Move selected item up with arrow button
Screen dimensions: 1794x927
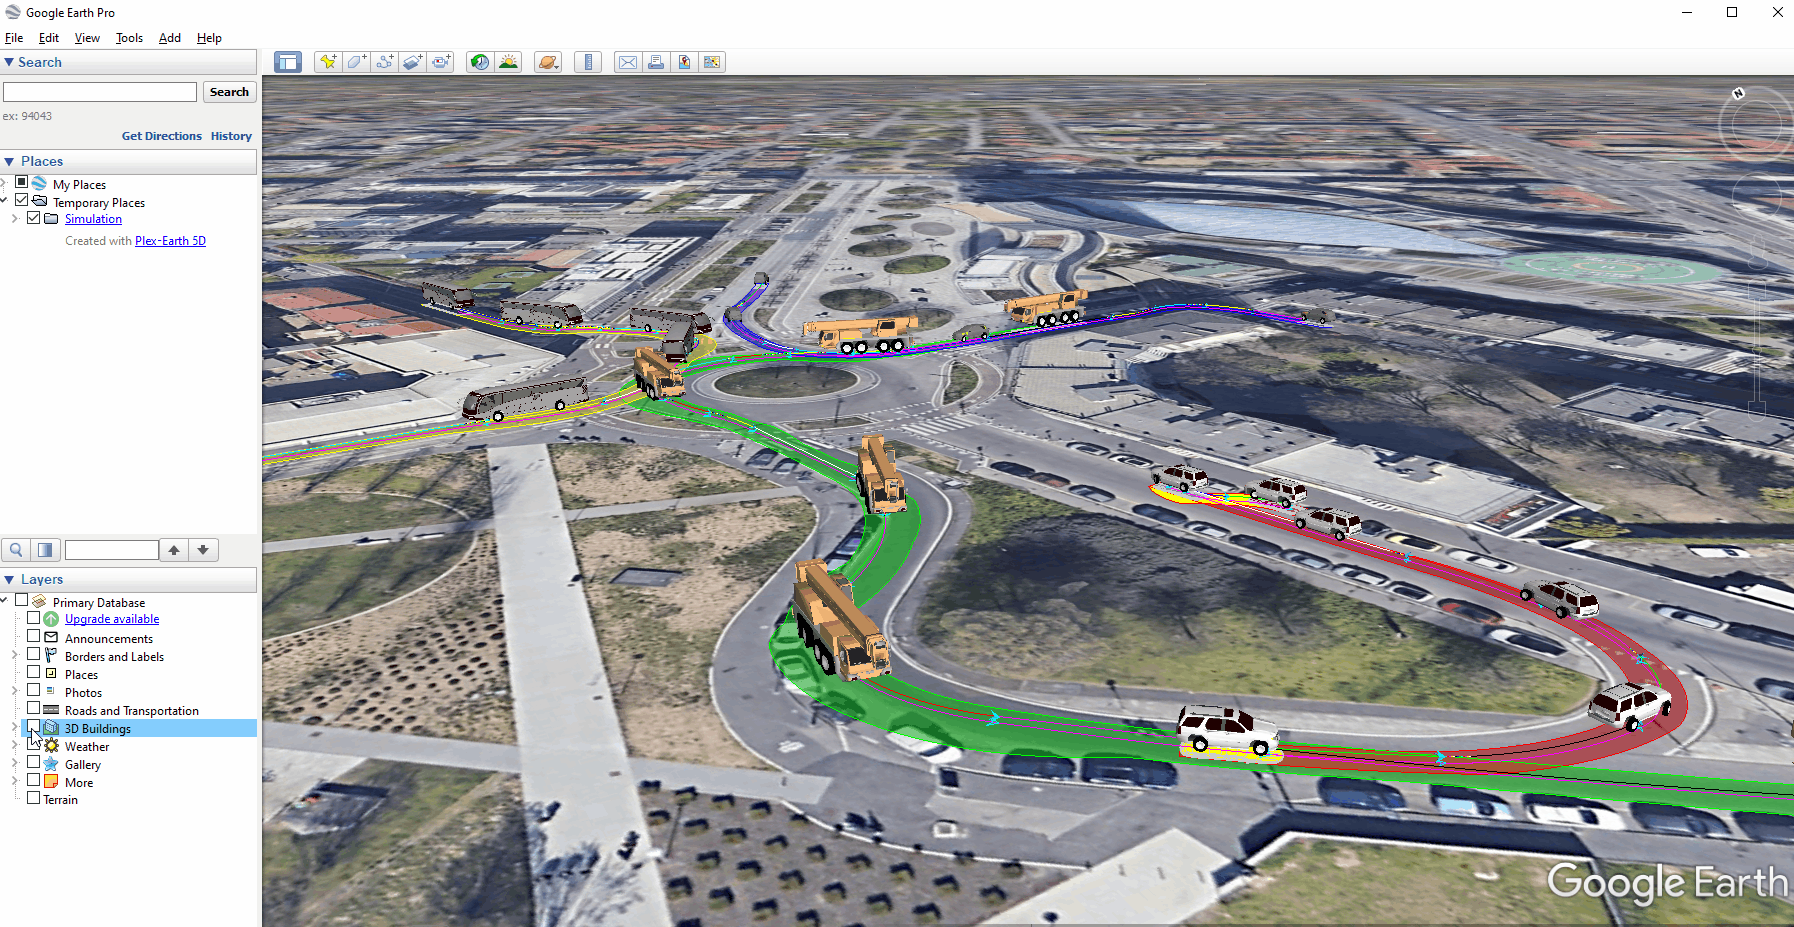click(x=174, y=550)
